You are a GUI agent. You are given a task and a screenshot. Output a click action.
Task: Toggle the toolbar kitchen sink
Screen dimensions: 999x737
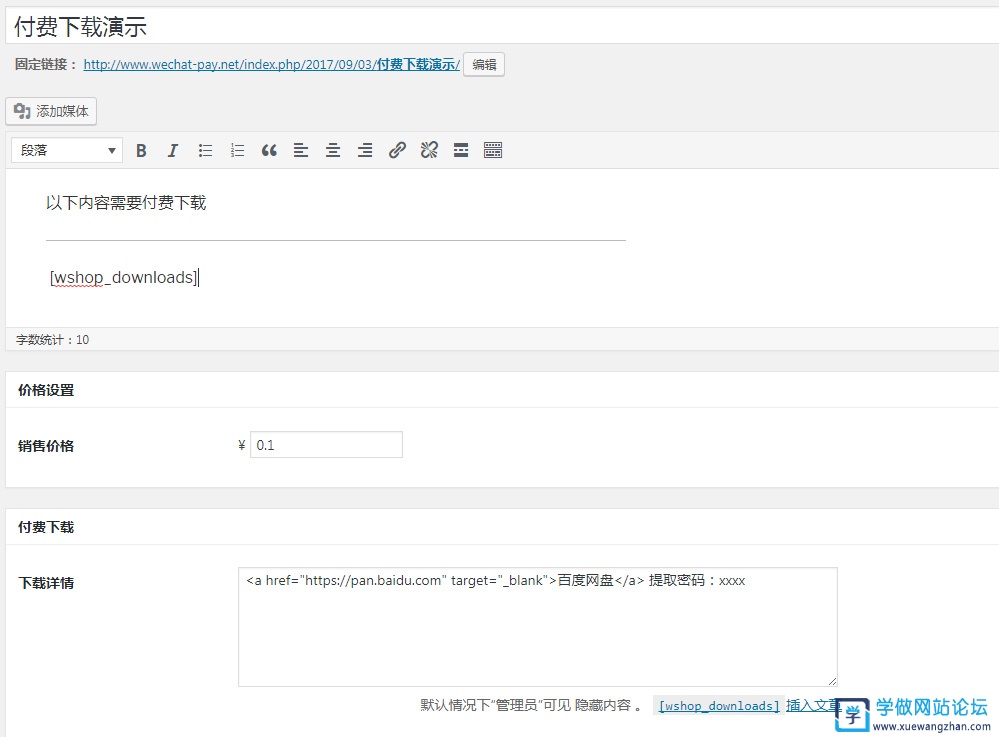[492, 150]
